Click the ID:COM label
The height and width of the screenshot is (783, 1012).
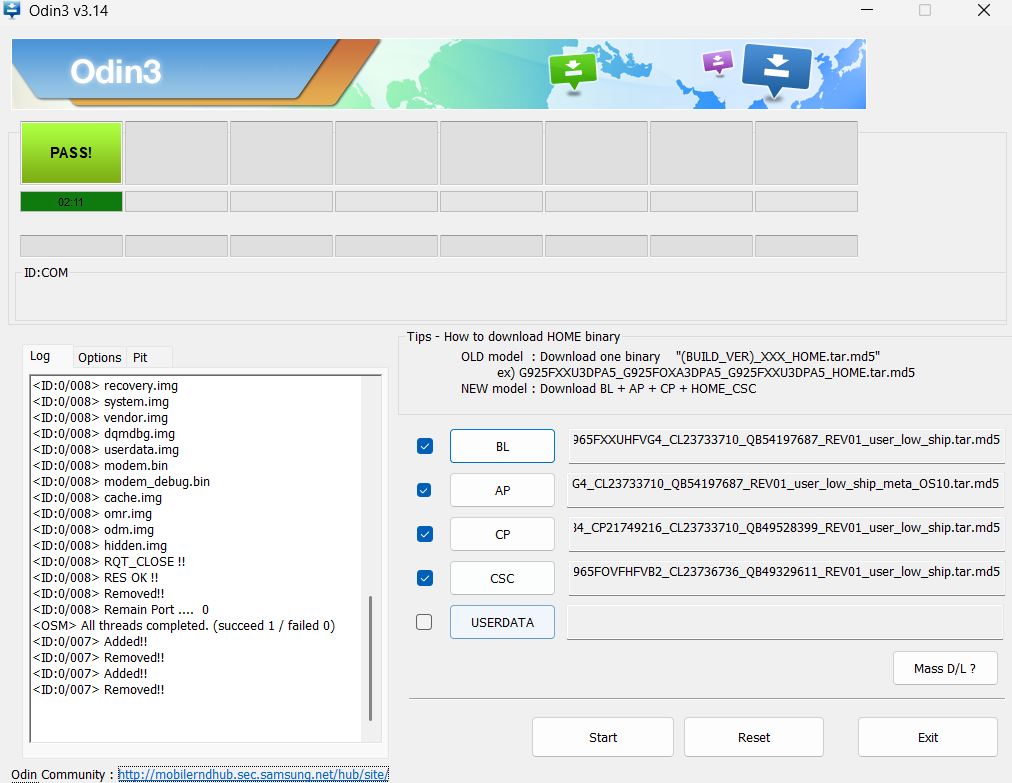pos(46,273)
